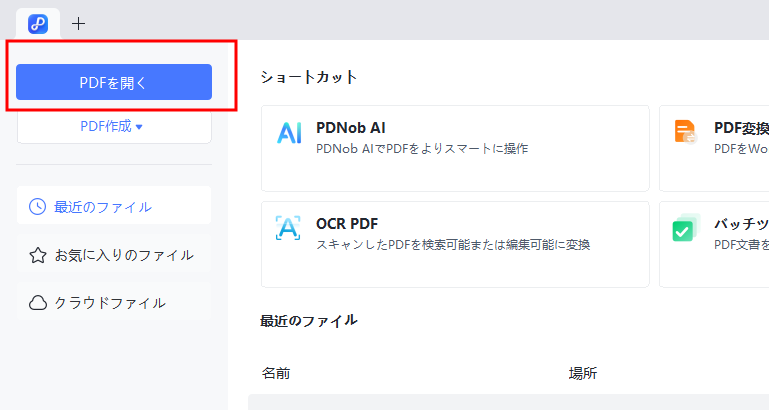Open the バッチ processing shortcut card

pyautogui.click(x=714, y=244)
